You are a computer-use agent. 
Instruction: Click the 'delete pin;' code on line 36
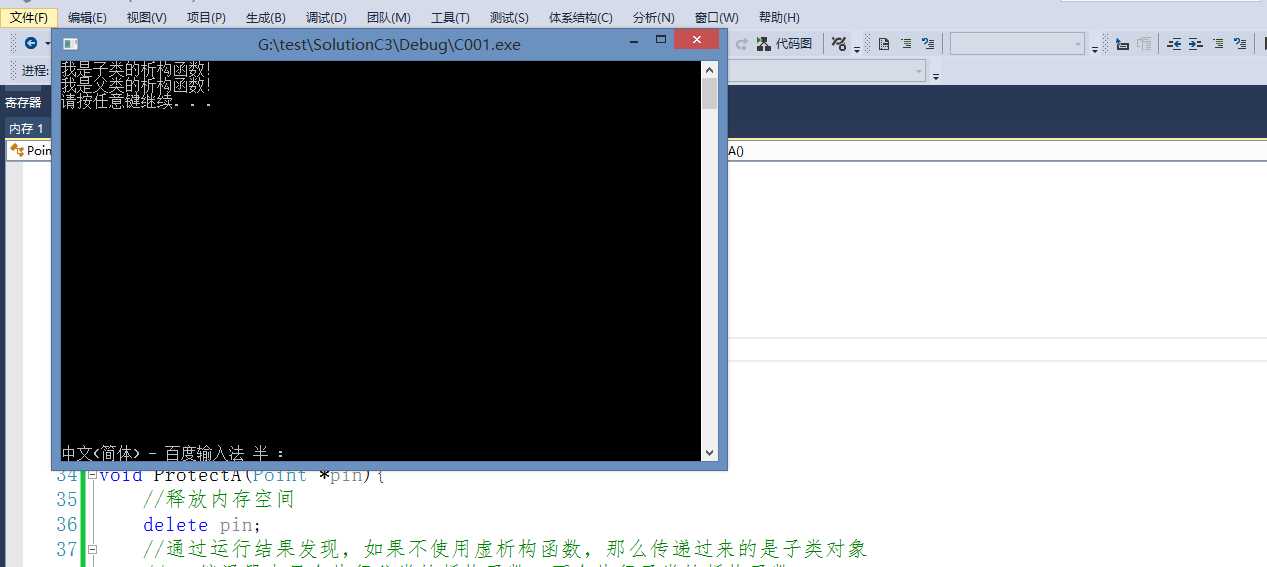pos(202,524)
